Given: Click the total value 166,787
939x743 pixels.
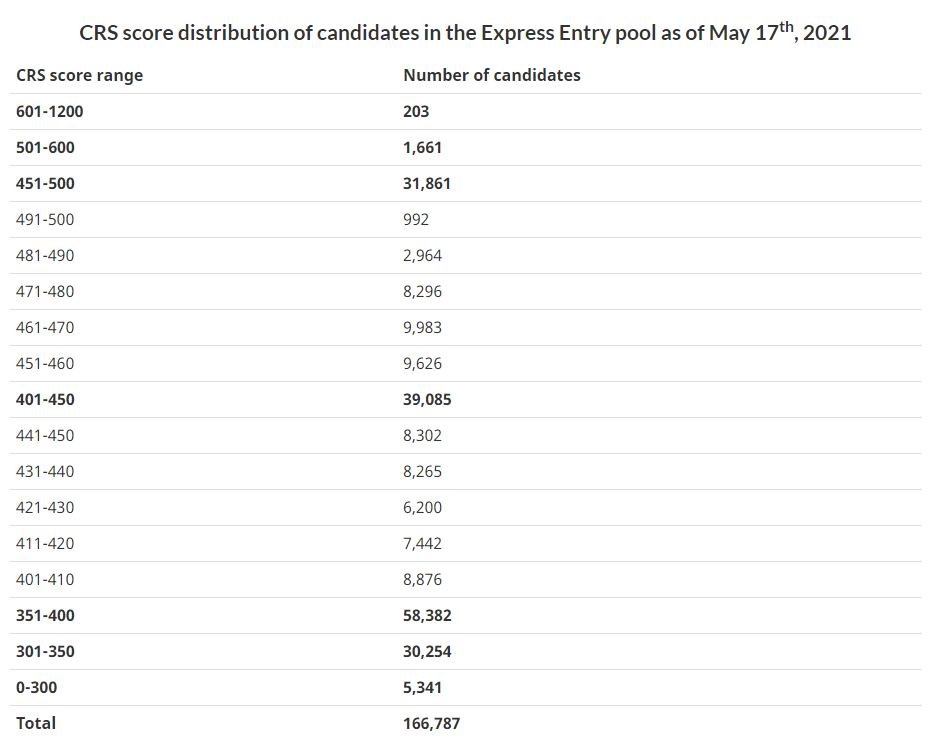Looking at the screenshot, I should coord(431,723).
